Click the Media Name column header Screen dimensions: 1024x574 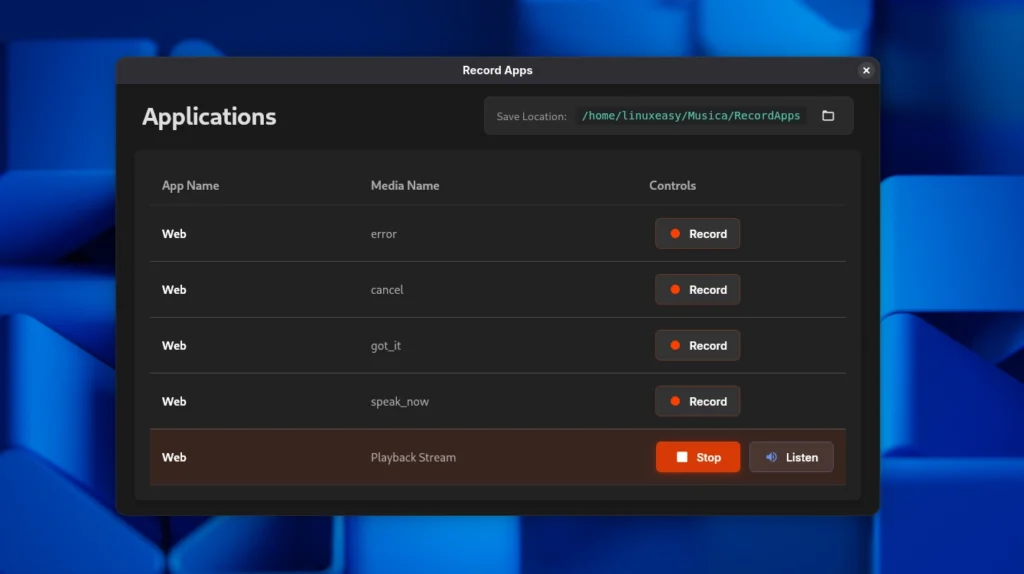pyautogui.click(x=404, y=185)
